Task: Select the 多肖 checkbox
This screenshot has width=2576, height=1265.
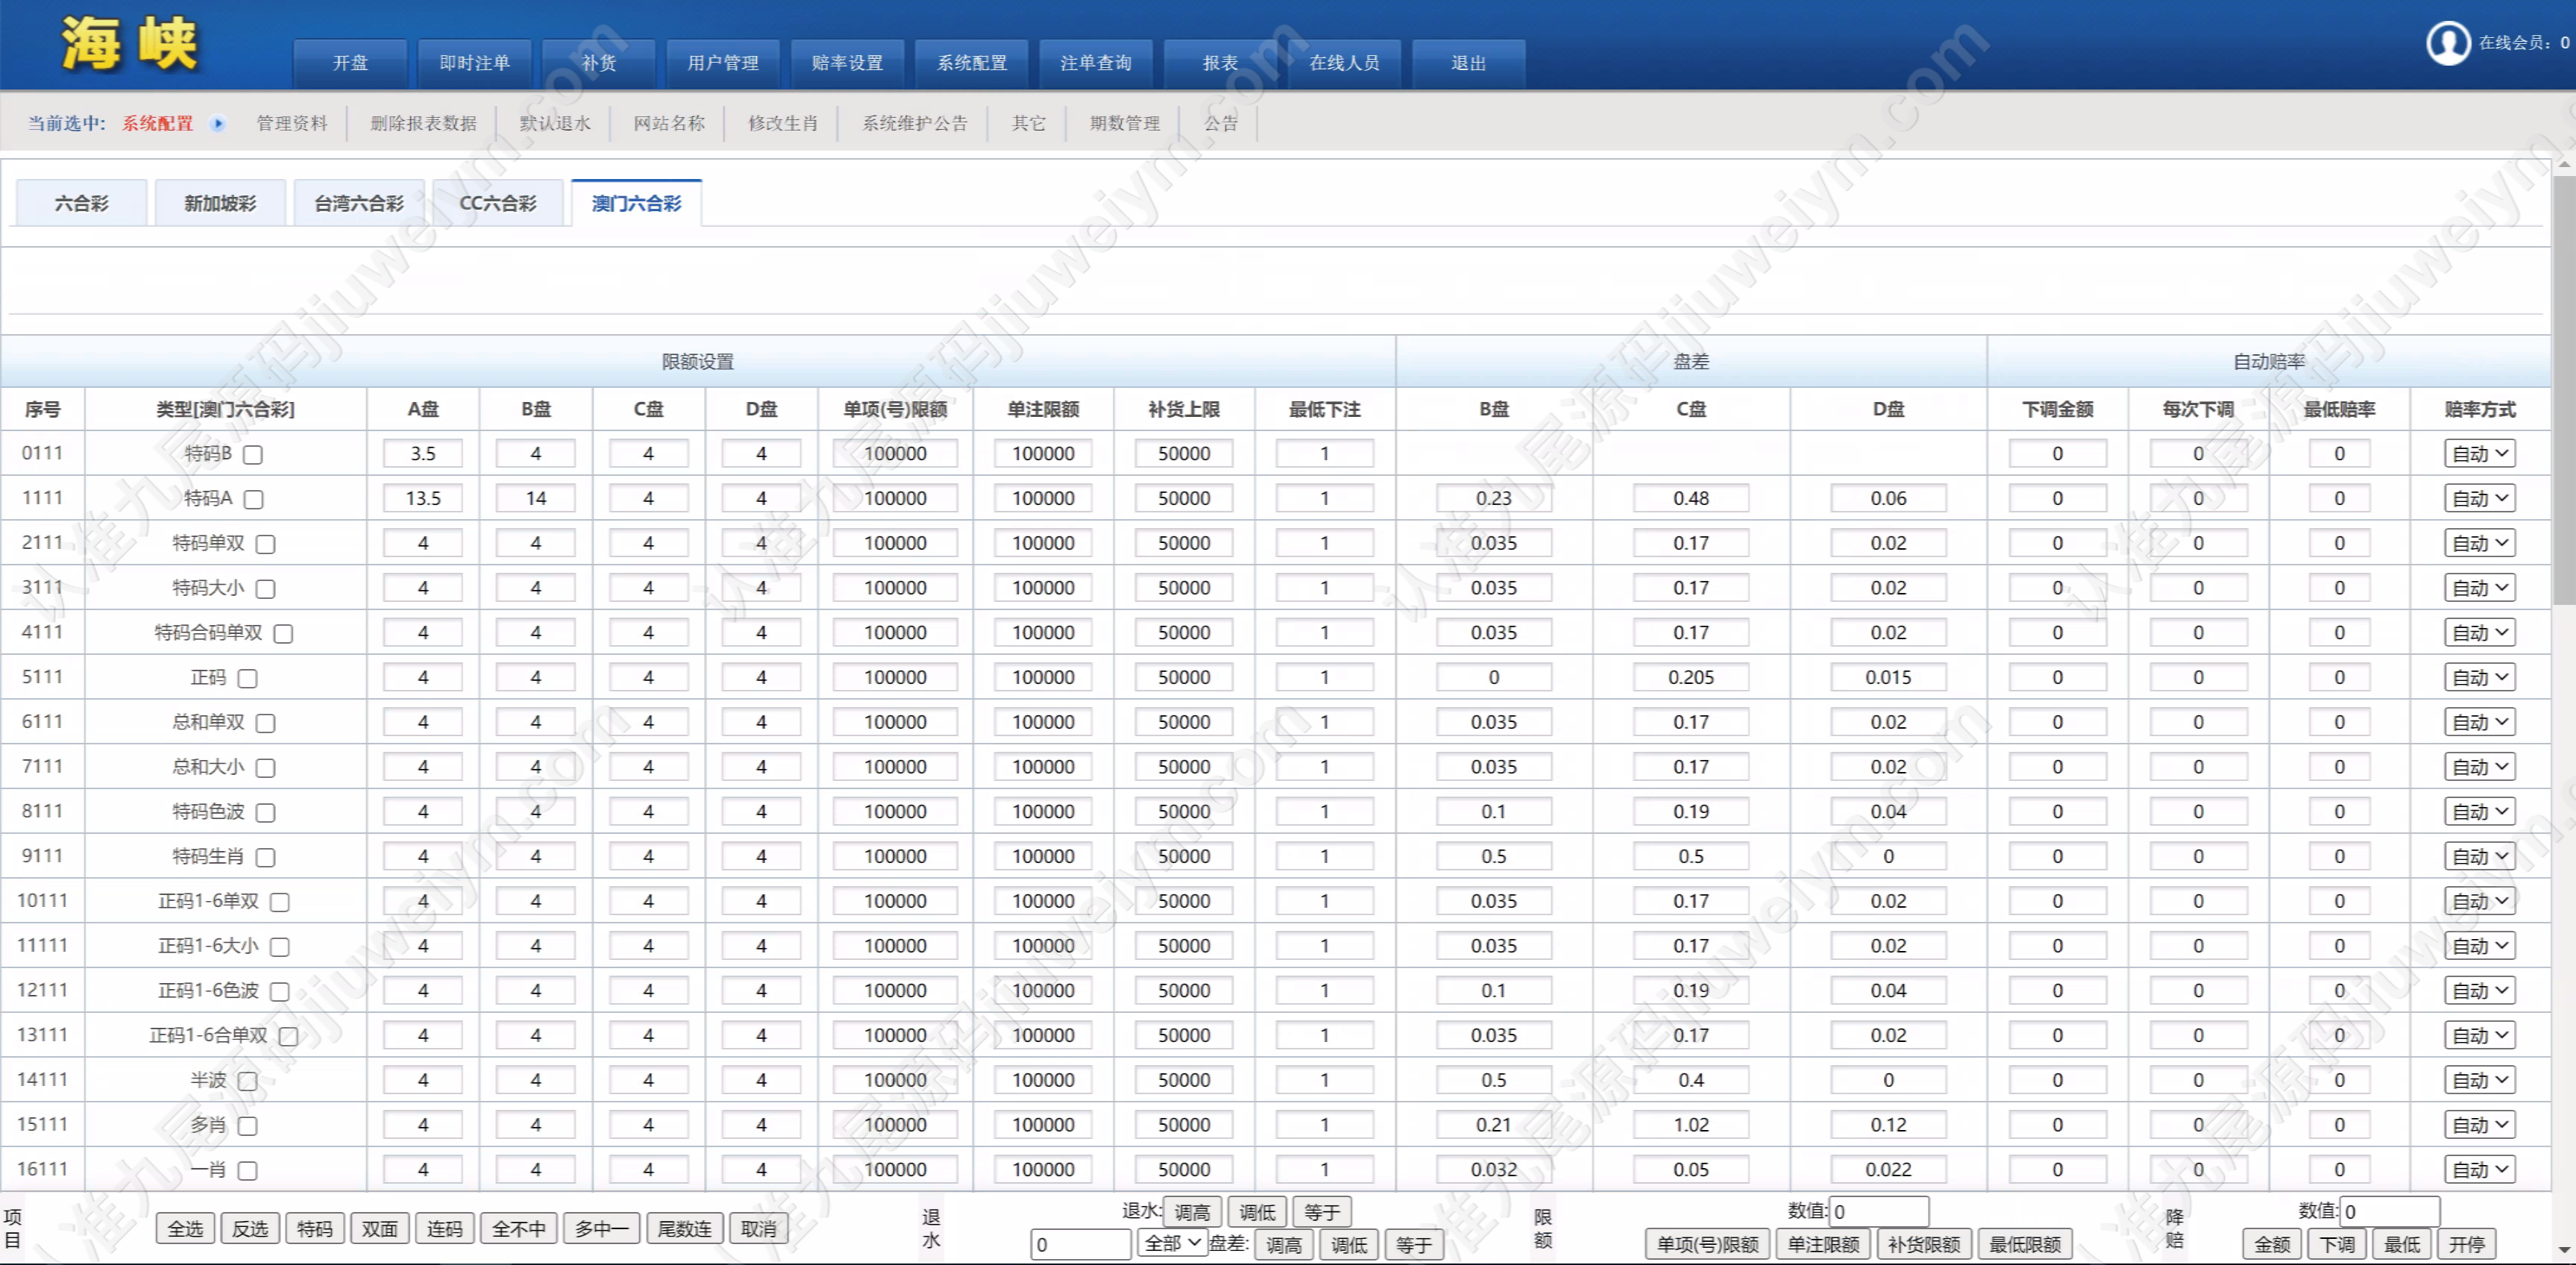Action: 247,1126
